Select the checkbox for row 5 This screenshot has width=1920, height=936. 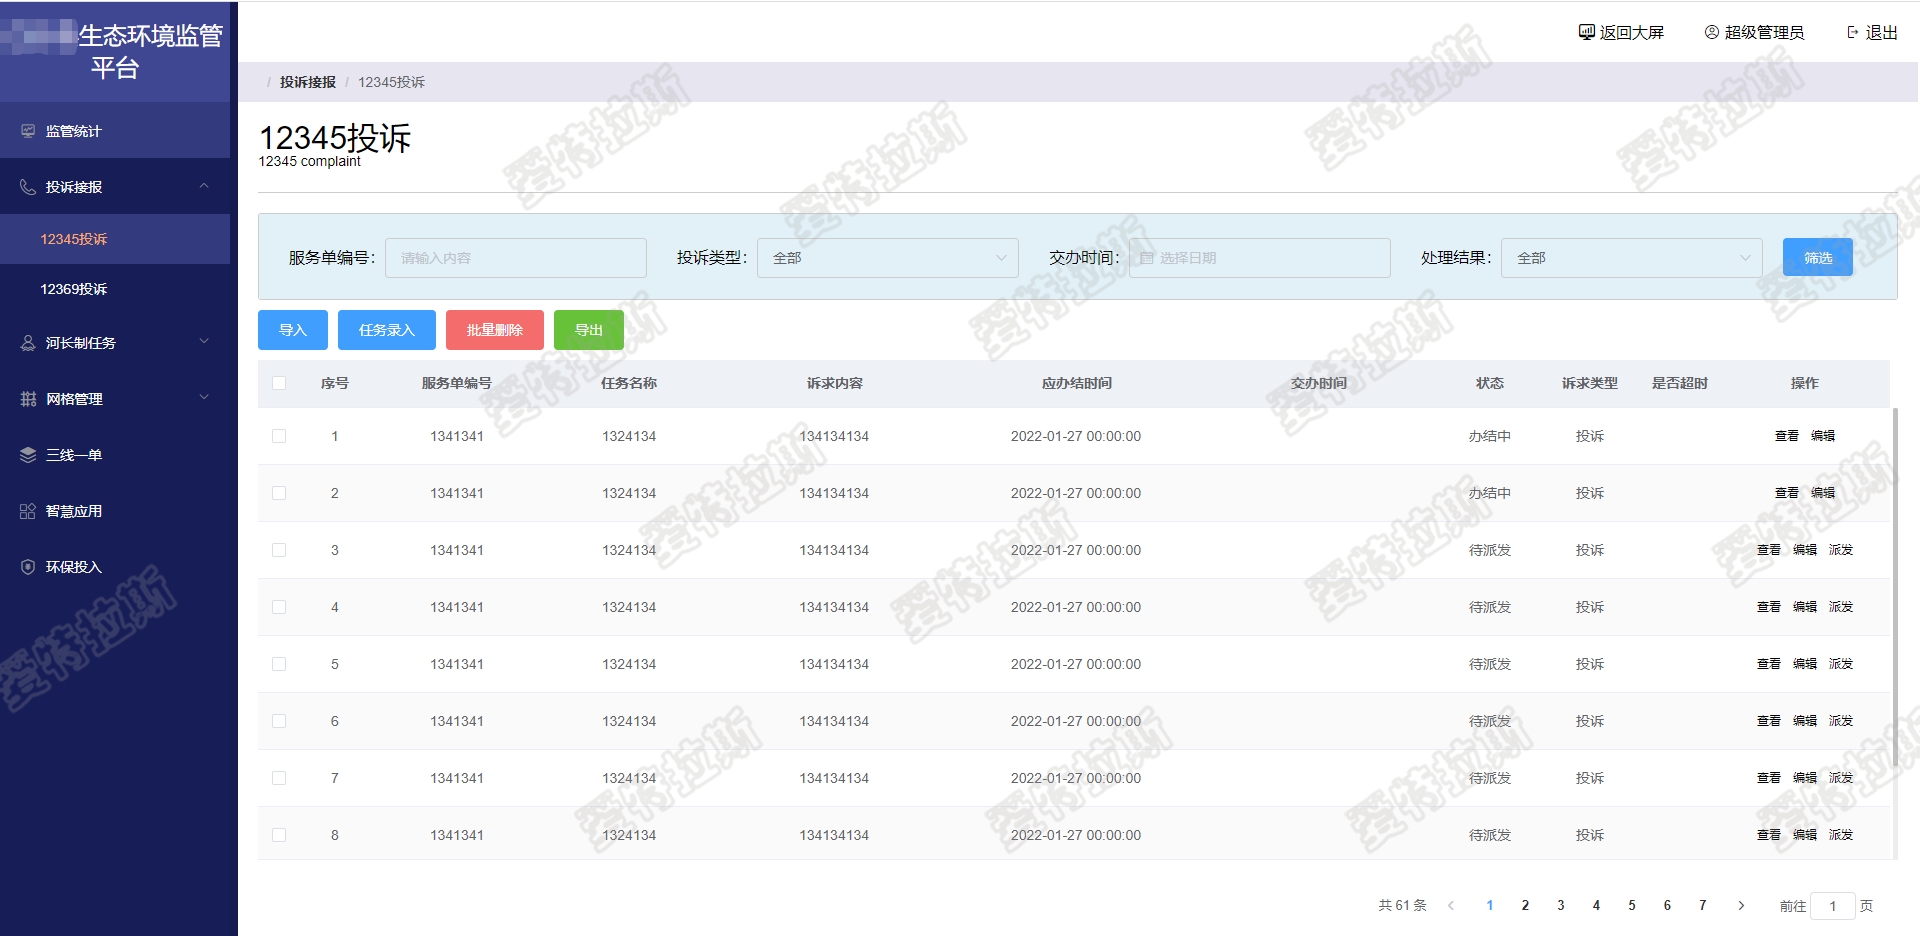279,664
